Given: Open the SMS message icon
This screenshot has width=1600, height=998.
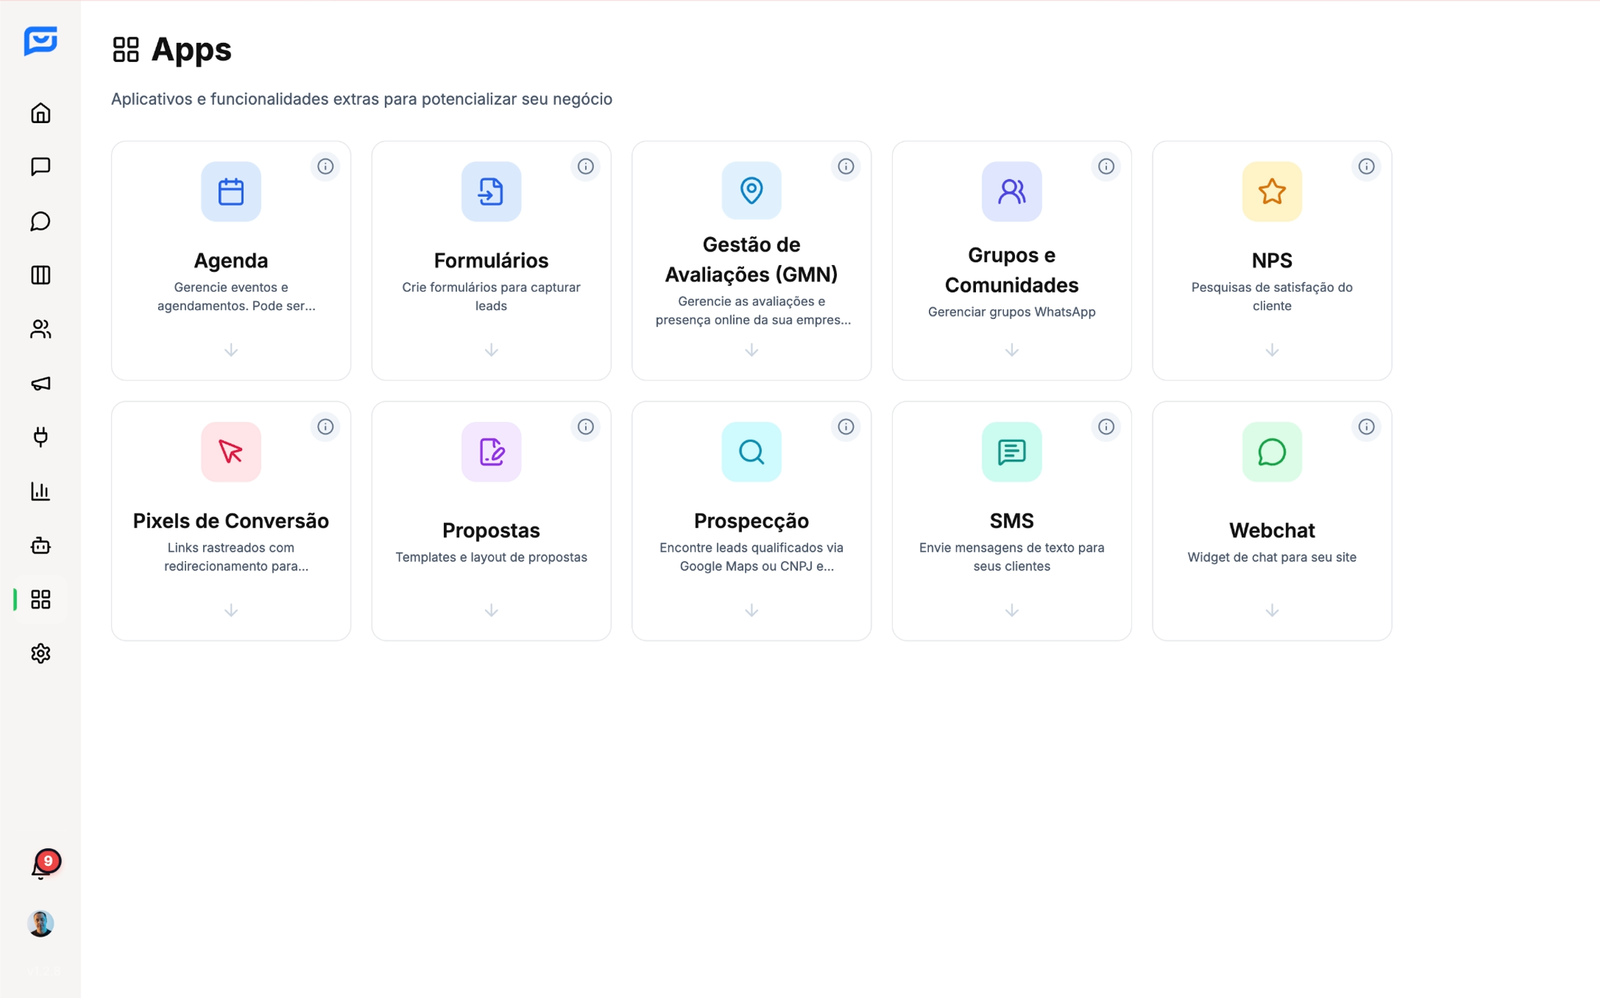Looking at the screenshot, I should pos(1011,451).
